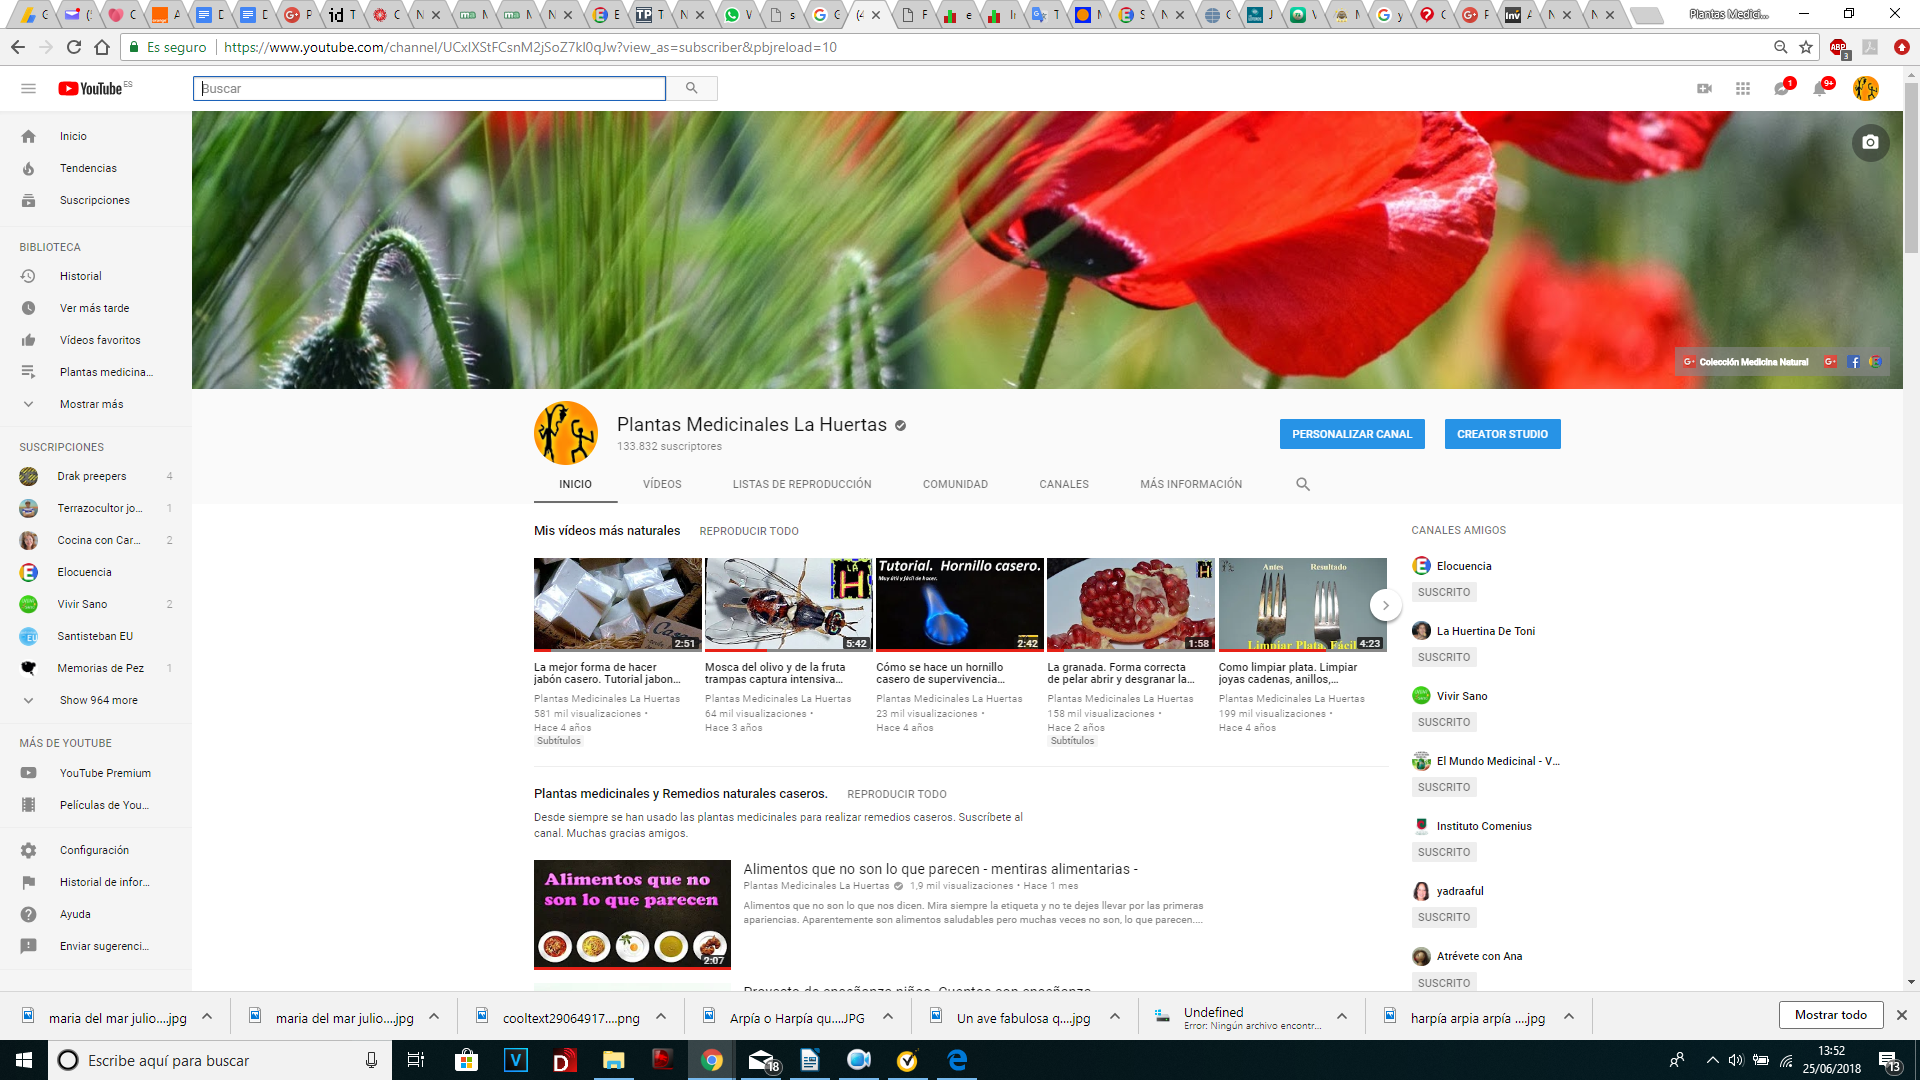Click CREATOR STUDIO button
Image resolution: width=1920 pixels, height=1080 pixels.
[1502, 434]
